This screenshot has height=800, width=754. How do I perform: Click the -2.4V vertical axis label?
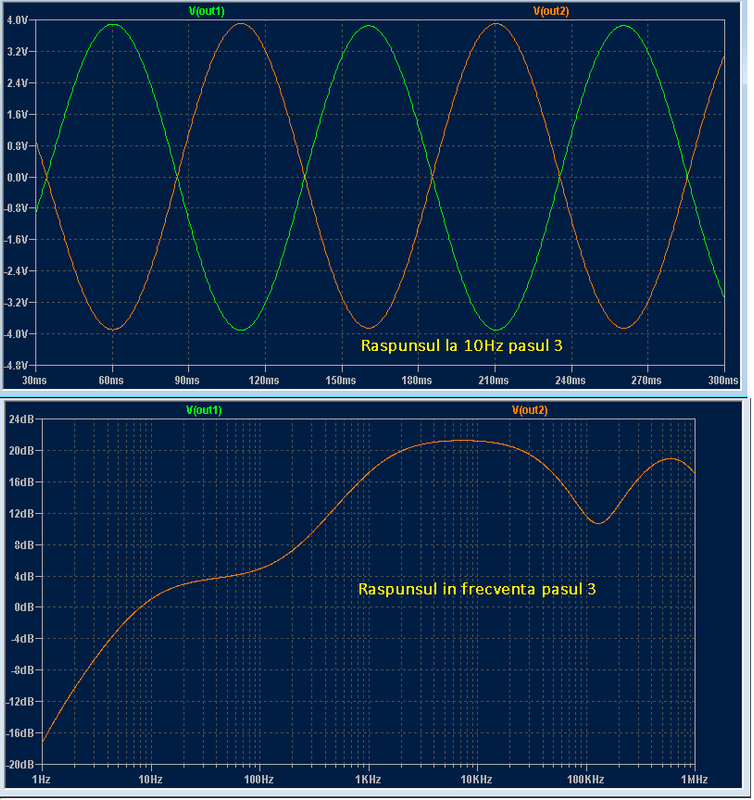tap(16, 271)
